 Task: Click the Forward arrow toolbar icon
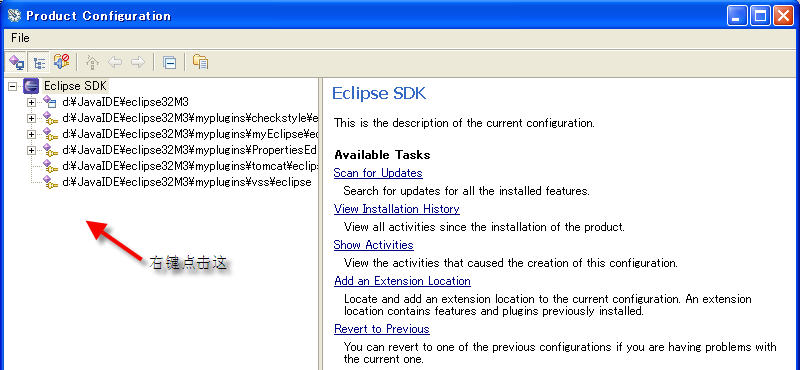pyautogui.click(x=138, y=62)
